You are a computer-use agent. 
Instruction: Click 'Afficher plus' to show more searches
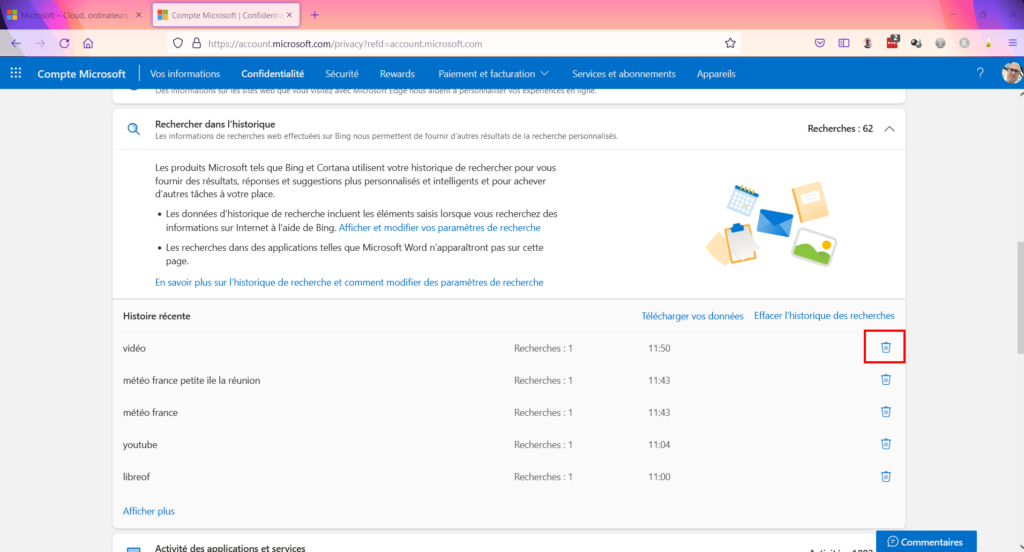click(148, 511)
